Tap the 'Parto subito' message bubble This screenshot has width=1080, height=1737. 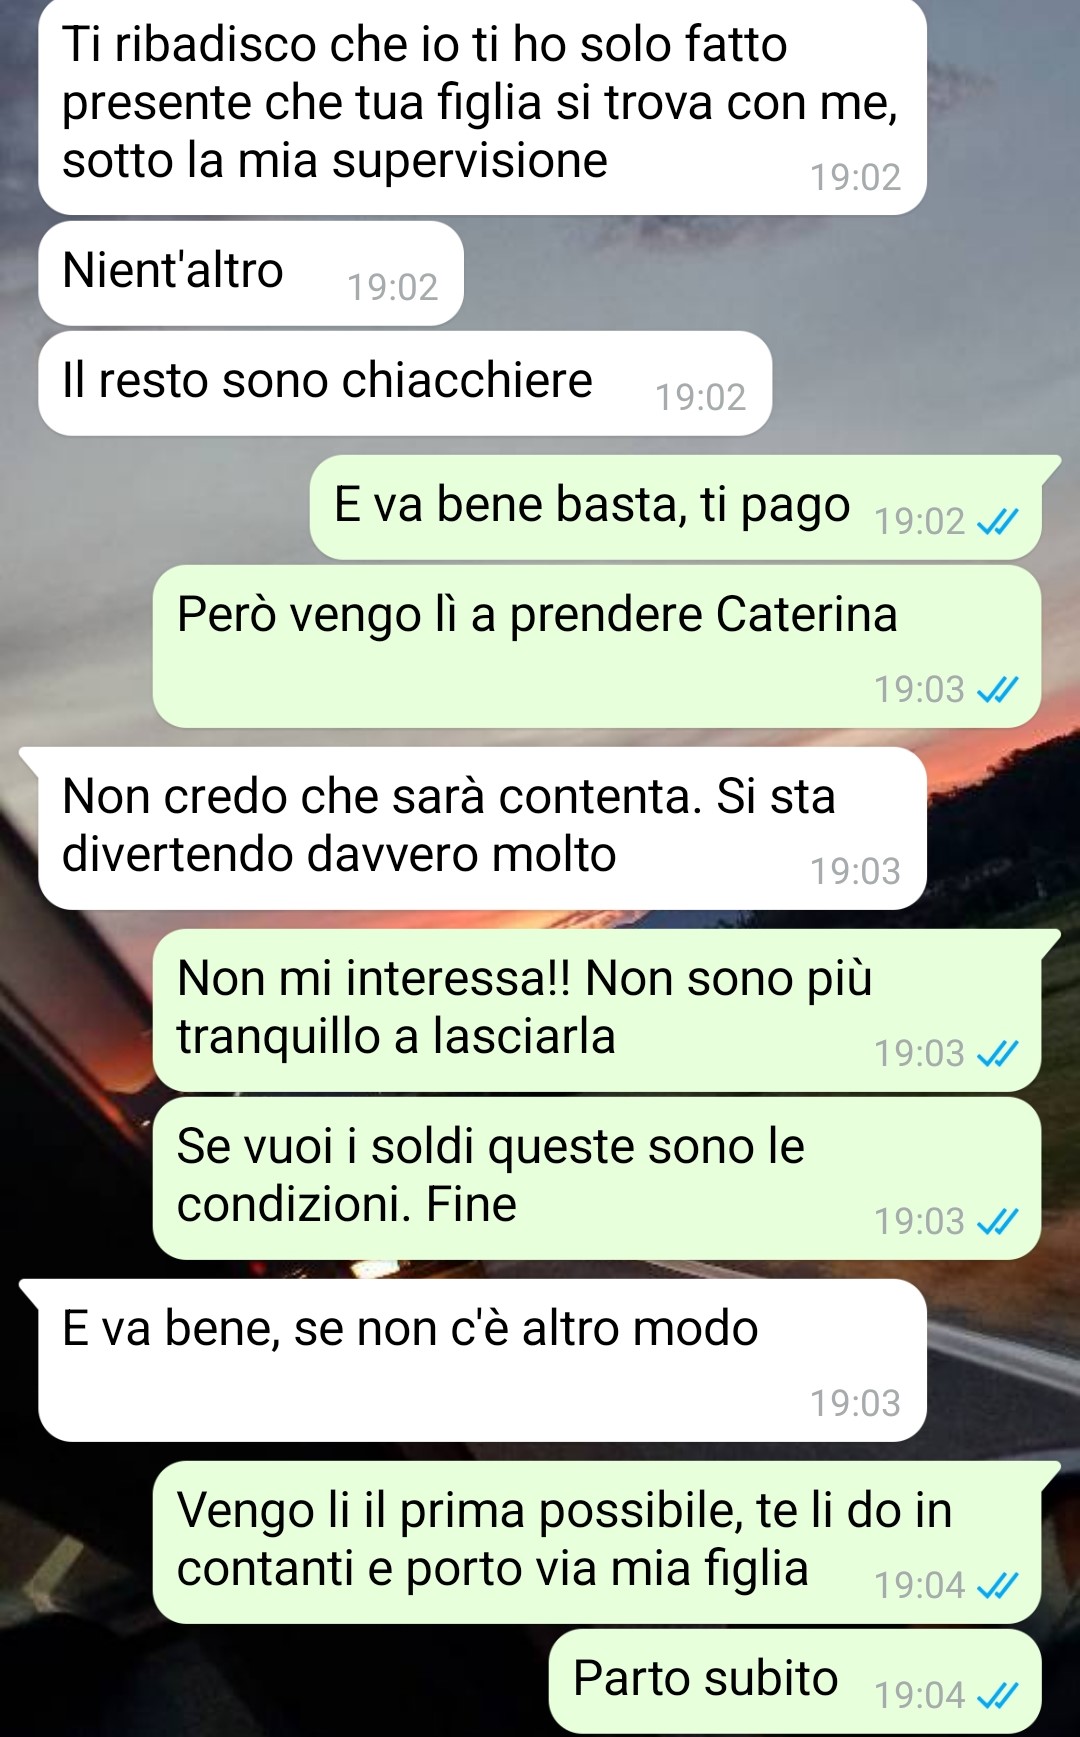(795, 1681)
